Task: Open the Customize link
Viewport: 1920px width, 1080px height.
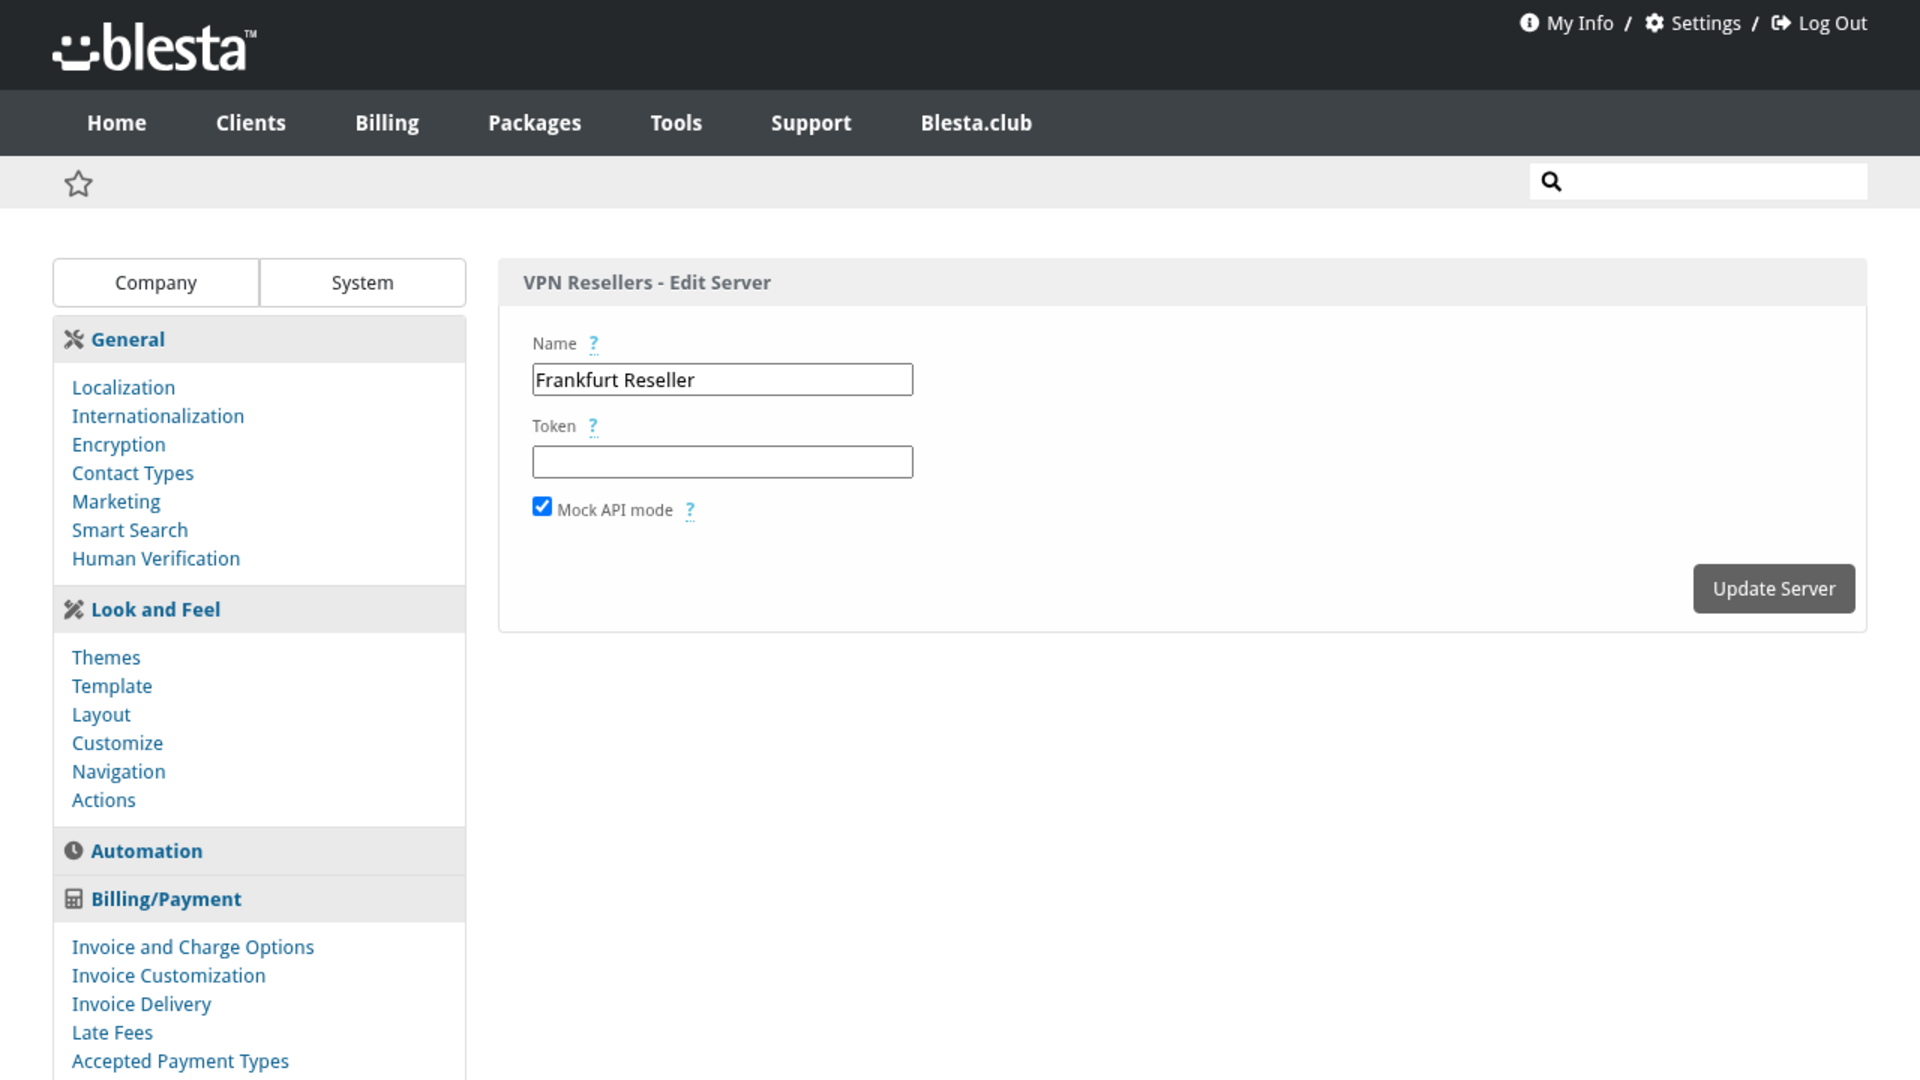Action: pos(117,743)
